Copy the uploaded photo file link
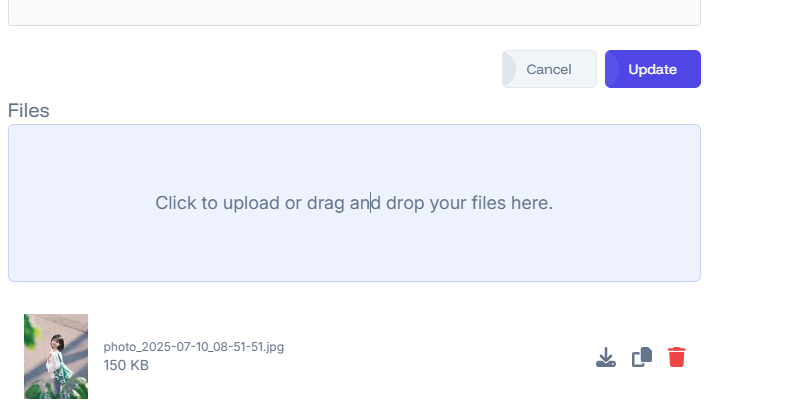 tap(642, 357)
